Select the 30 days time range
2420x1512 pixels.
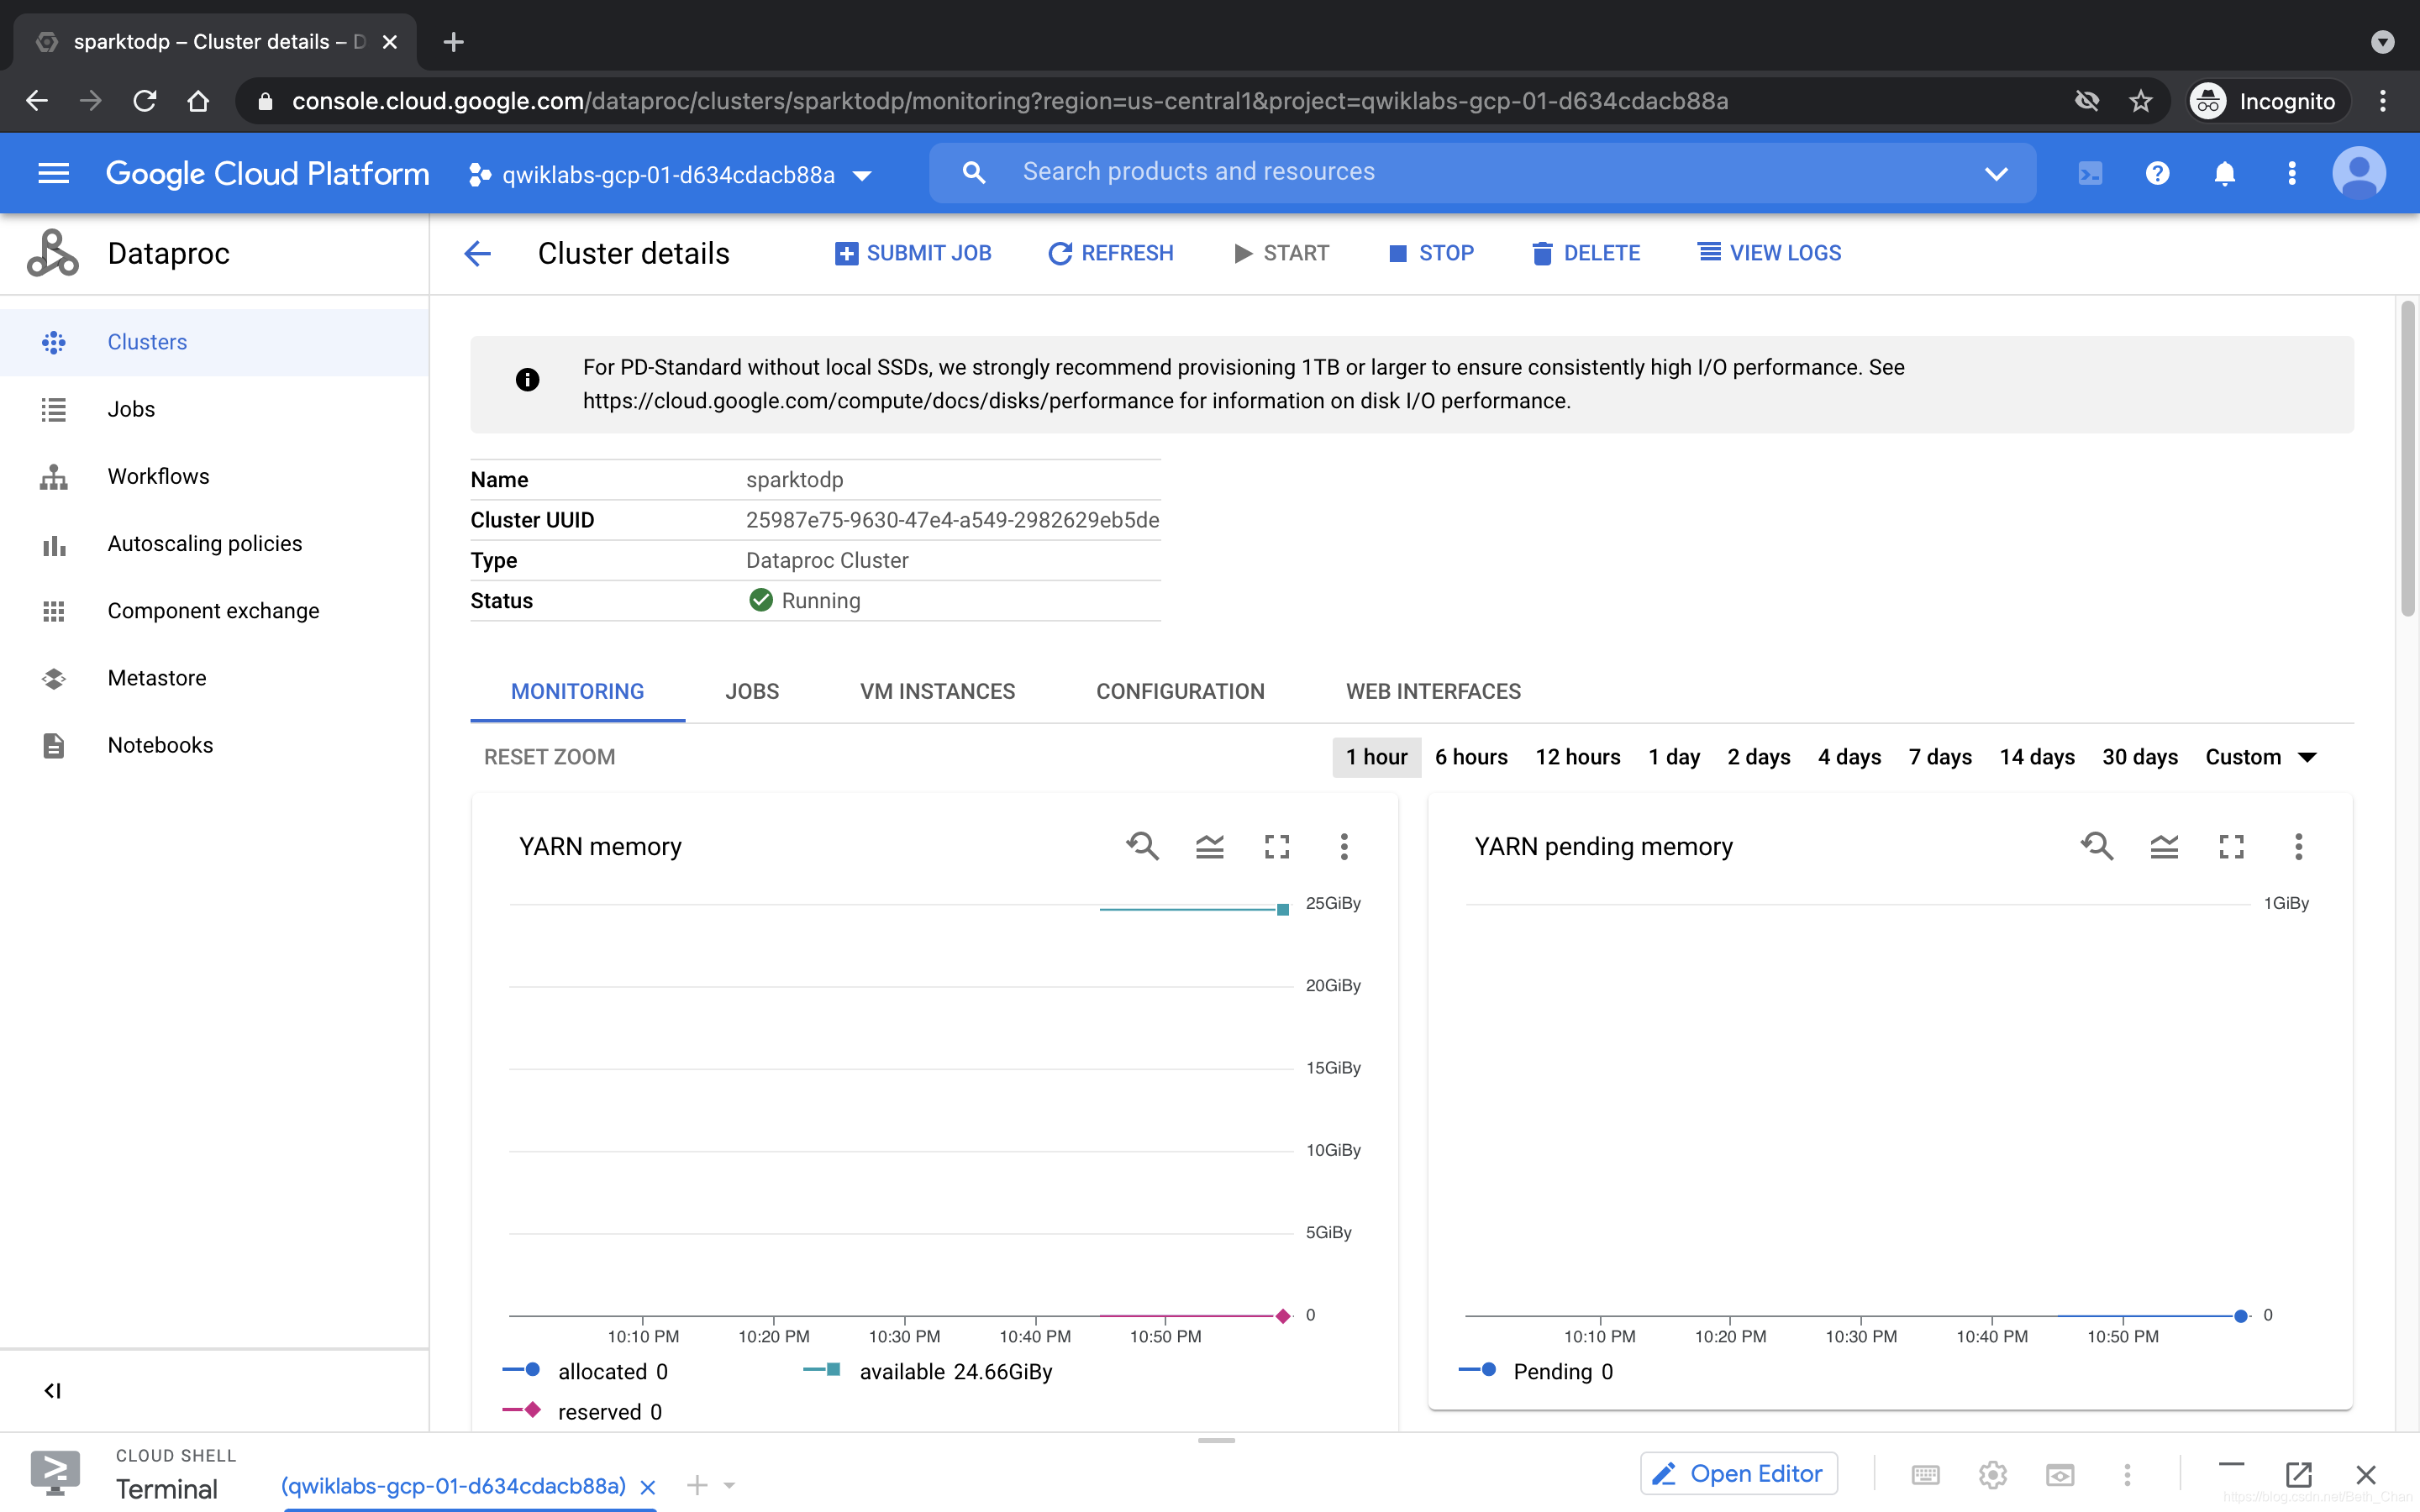pos(2140,757)
